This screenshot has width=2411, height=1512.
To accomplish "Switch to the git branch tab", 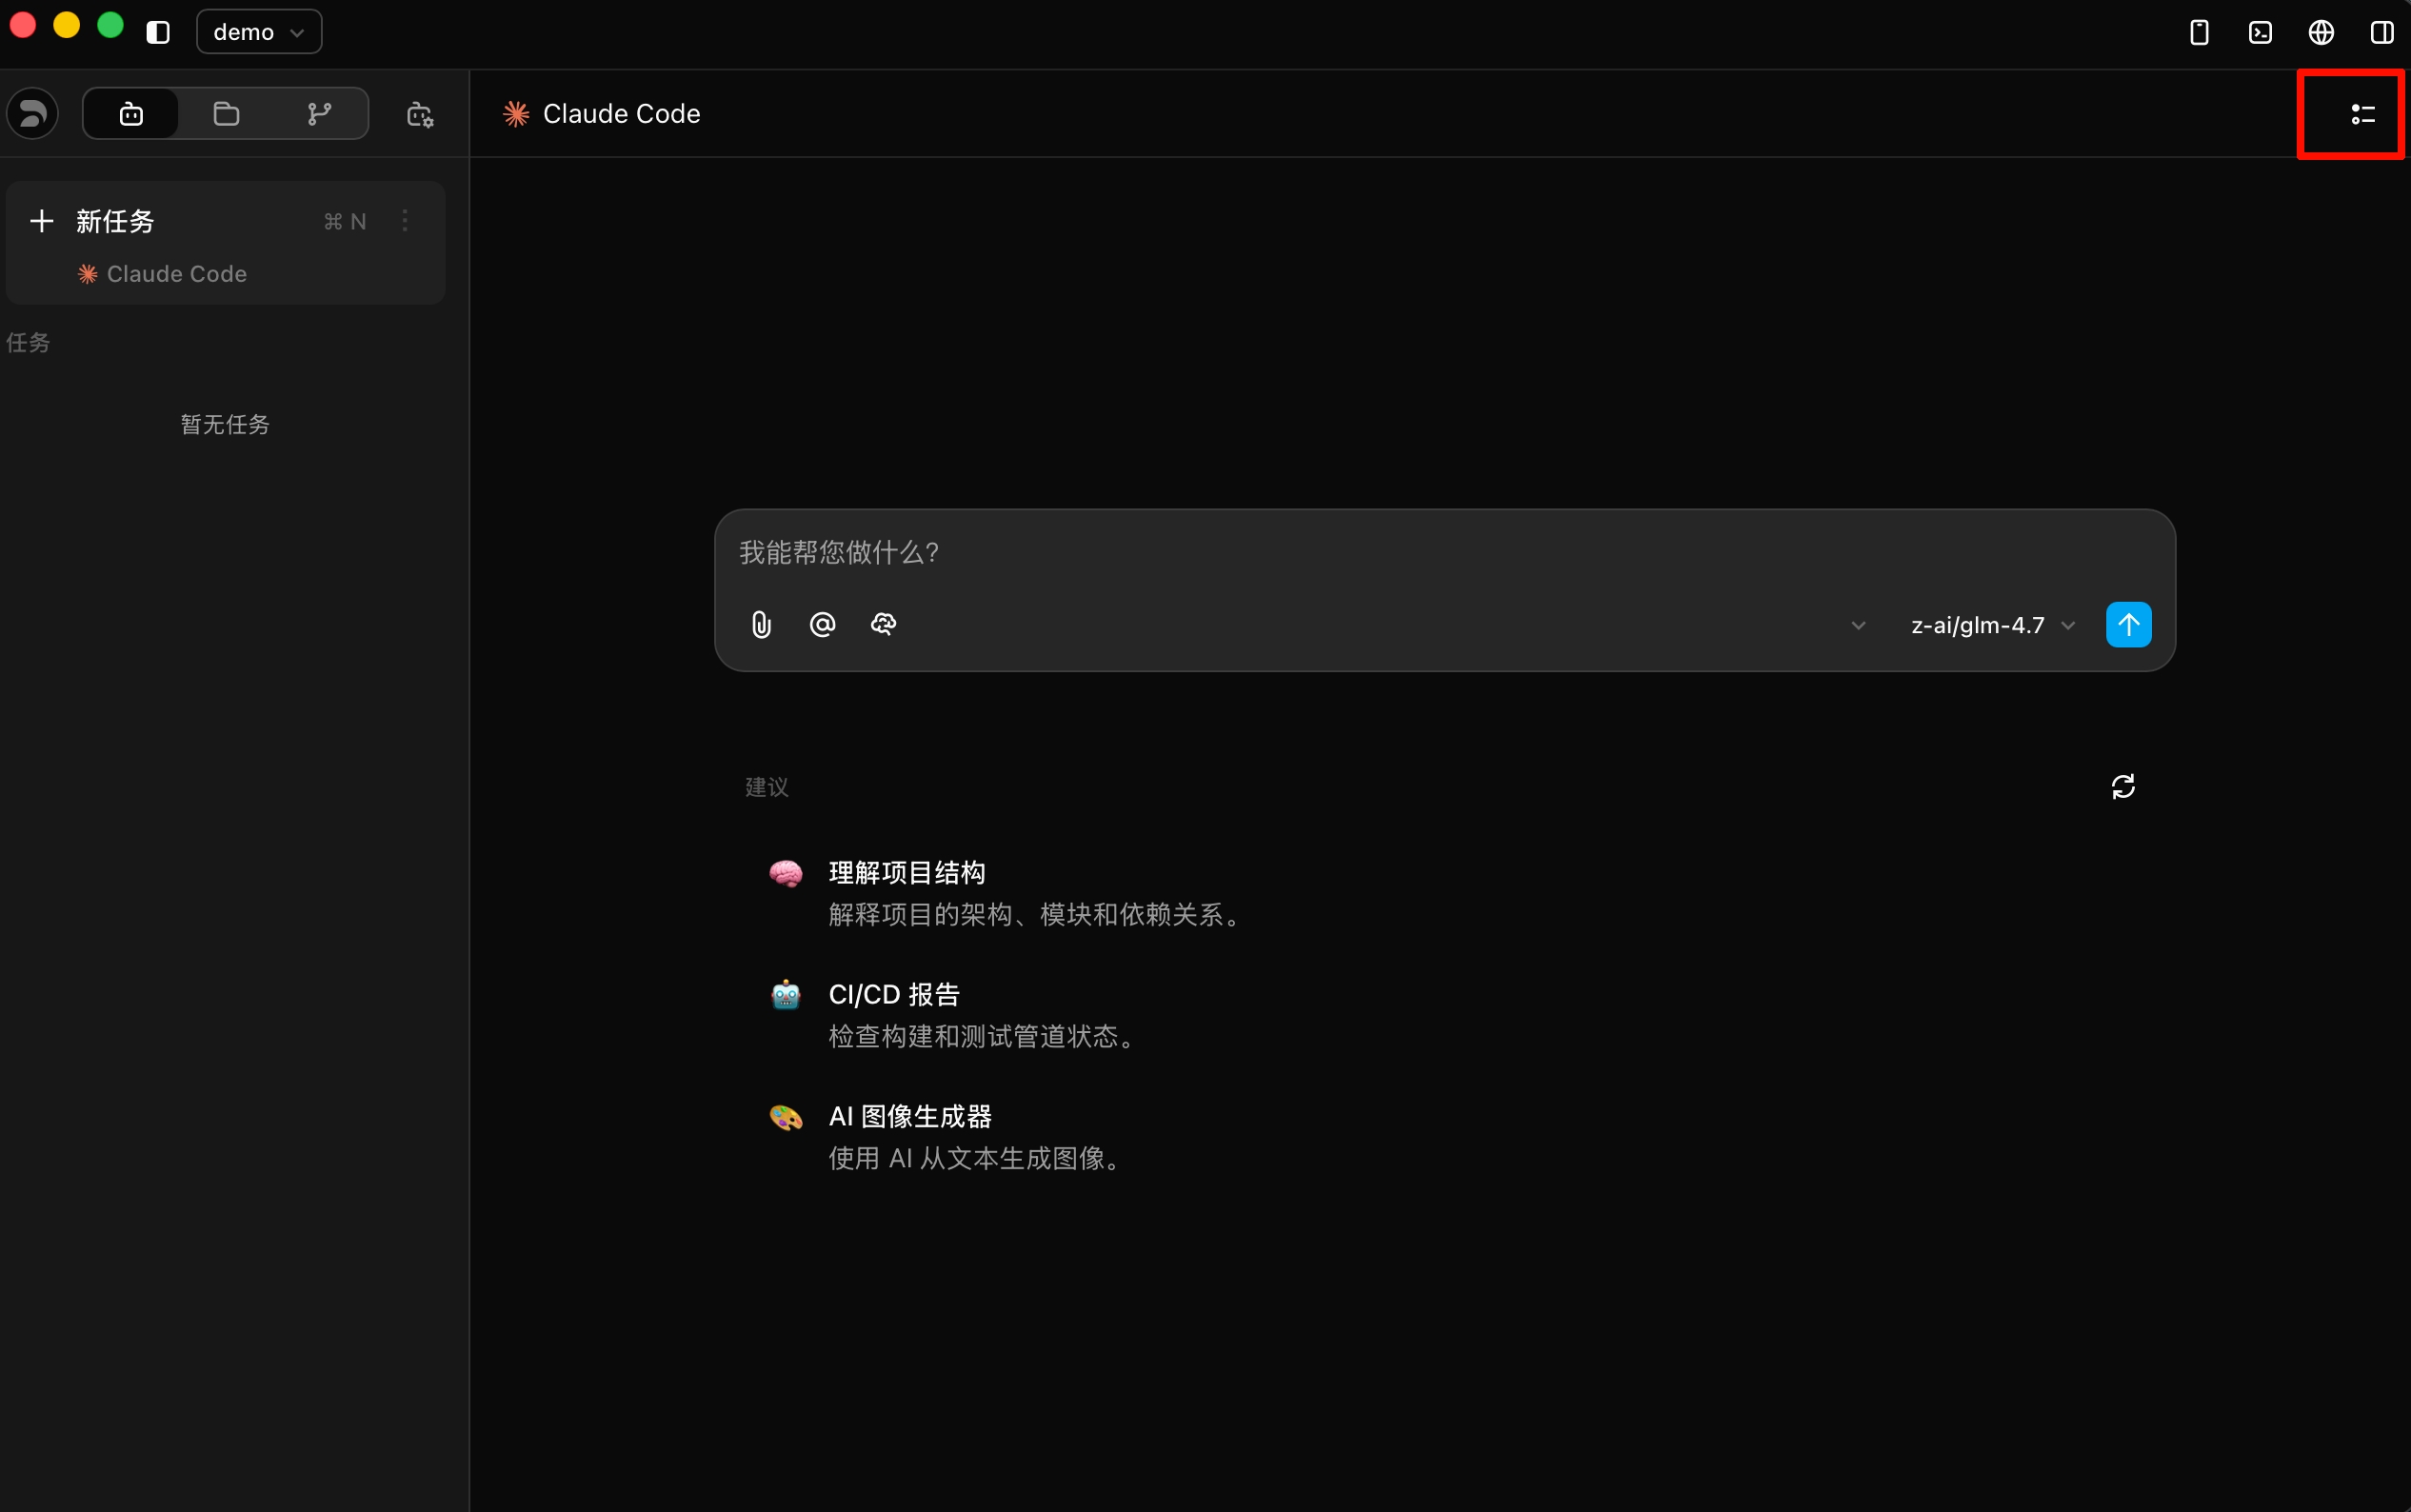I will (x=320, y=114).
